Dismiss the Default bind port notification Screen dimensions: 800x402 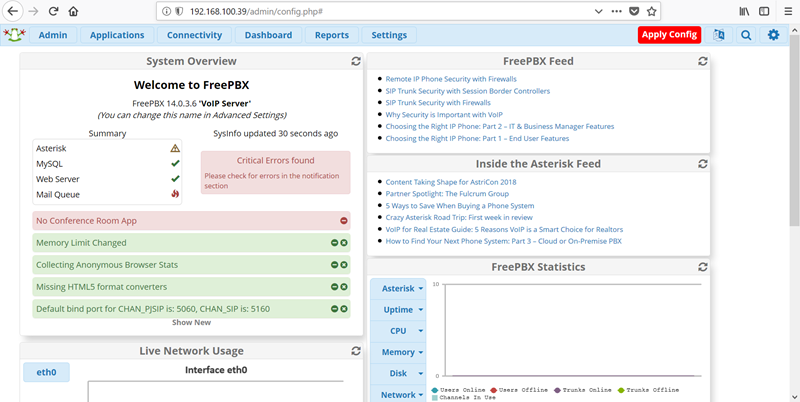point(344,309)
